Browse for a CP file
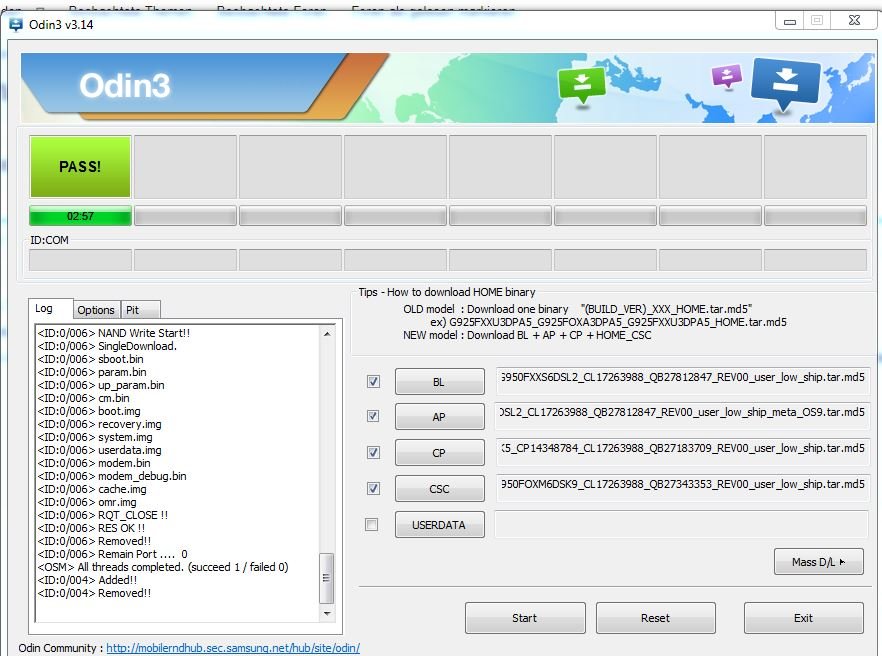 coord(439,453)
